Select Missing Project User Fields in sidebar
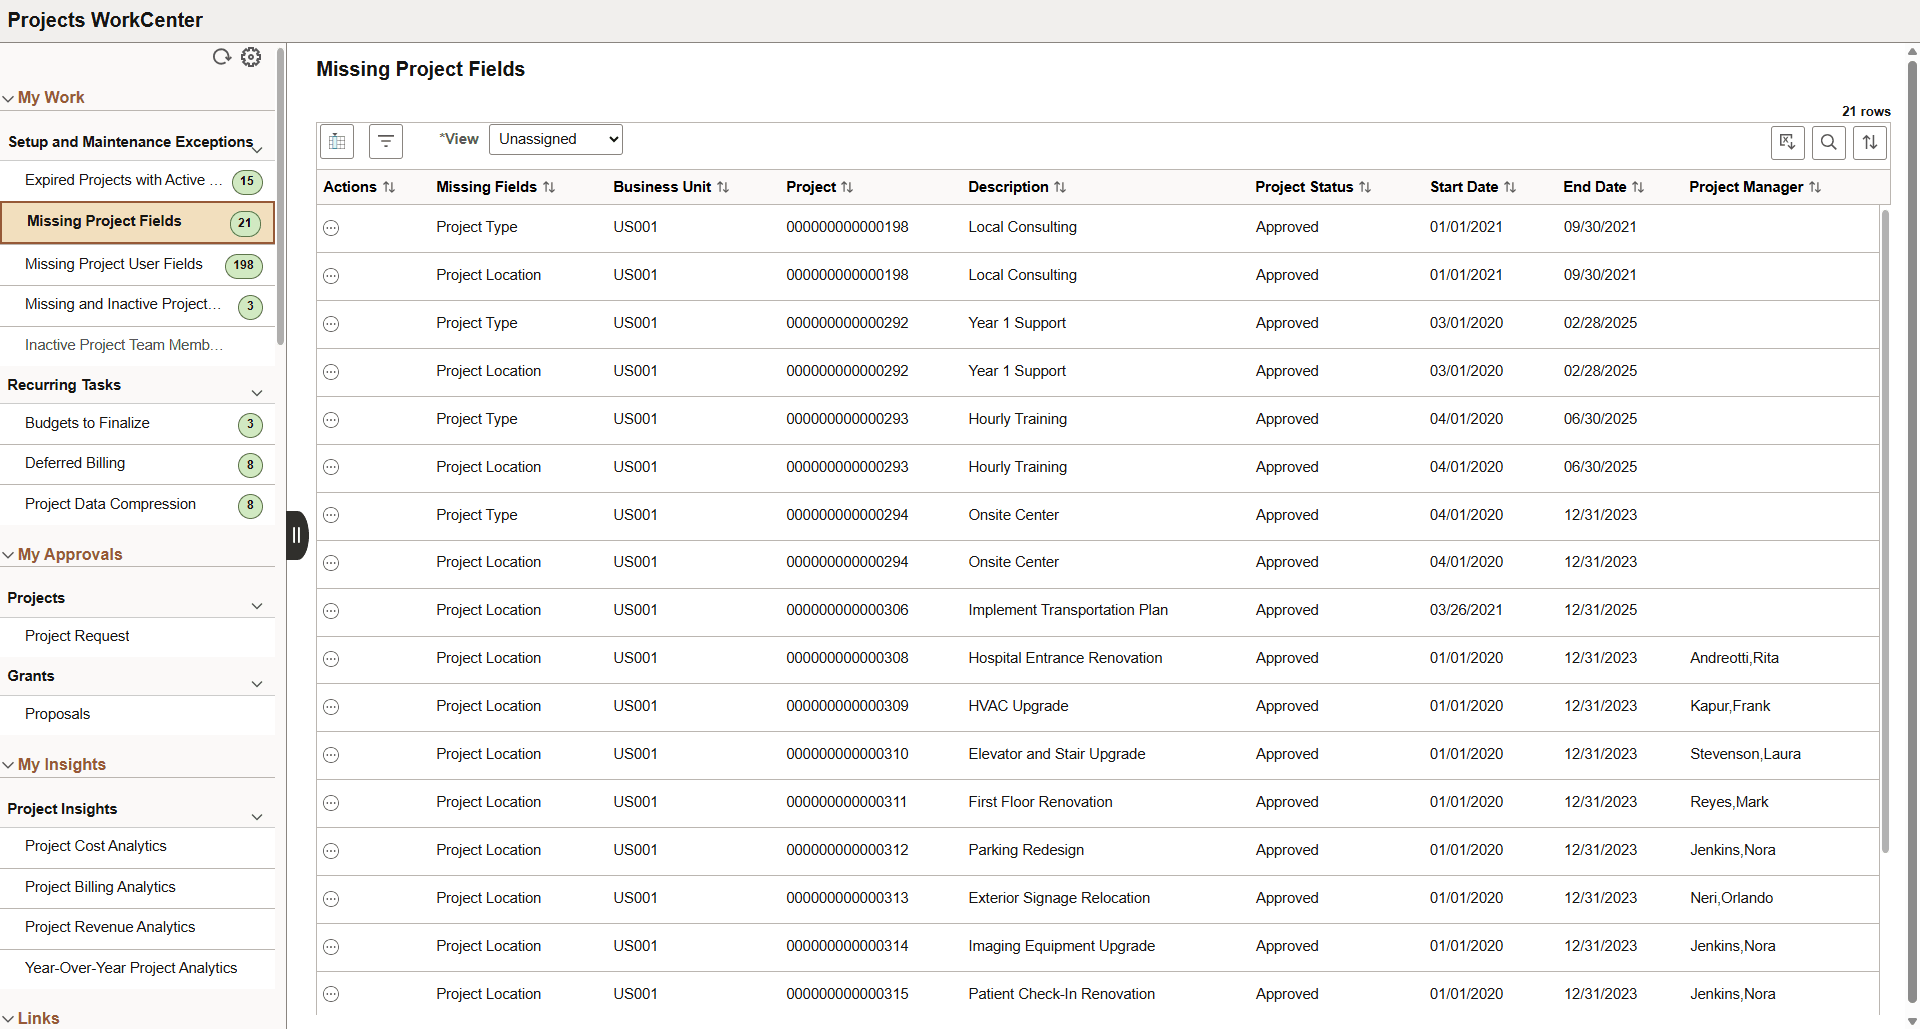The height and width of the screenshot is (1029, 1920). [113, 264]
